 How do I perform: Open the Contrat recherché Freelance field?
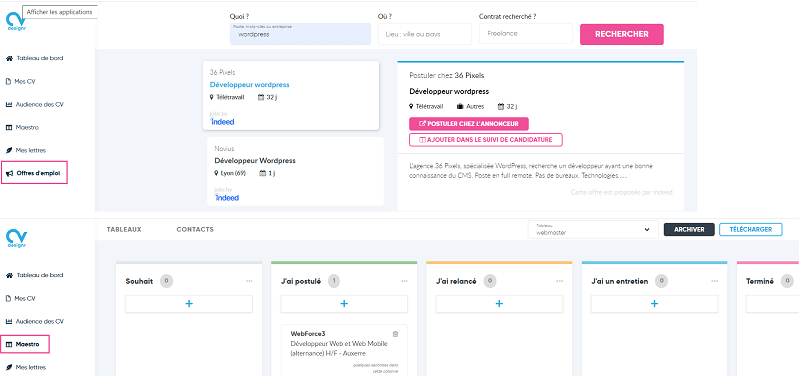(526, 34)
